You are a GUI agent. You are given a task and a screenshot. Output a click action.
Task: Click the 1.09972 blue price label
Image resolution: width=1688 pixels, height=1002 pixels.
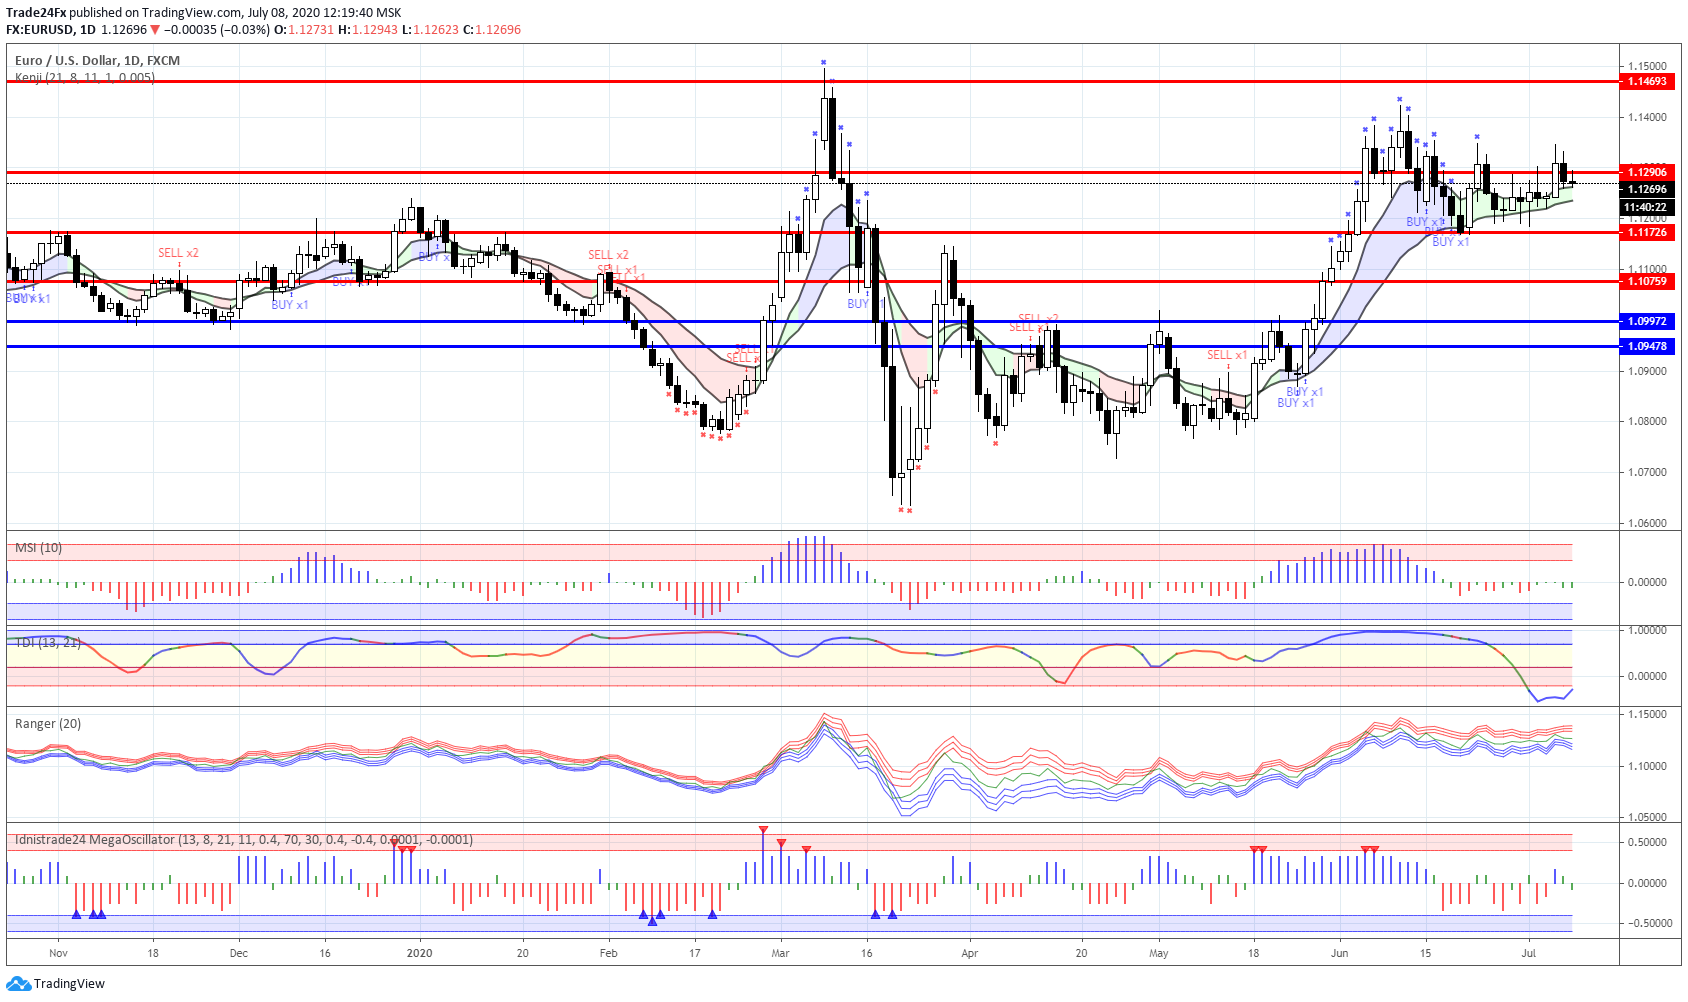(x=1647, y=321)
